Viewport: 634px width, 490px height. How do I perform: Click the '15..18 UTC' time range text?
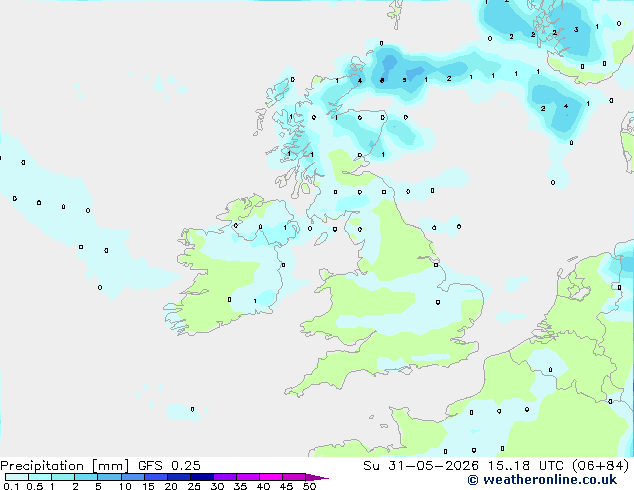click(x=525, y=466)
